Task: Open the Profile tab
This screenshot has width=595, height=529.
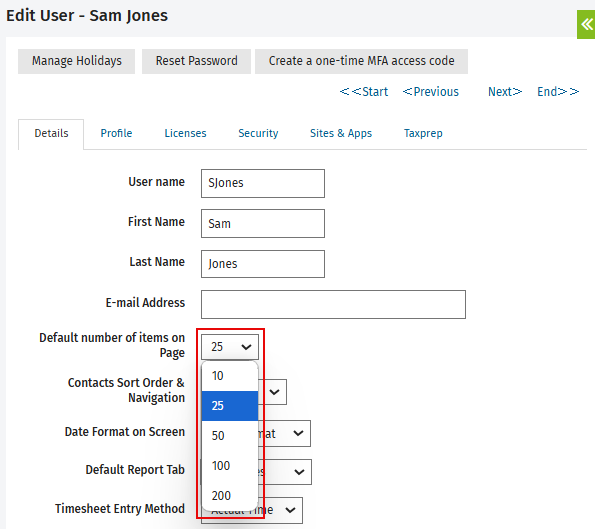Action: pos(116,134)
